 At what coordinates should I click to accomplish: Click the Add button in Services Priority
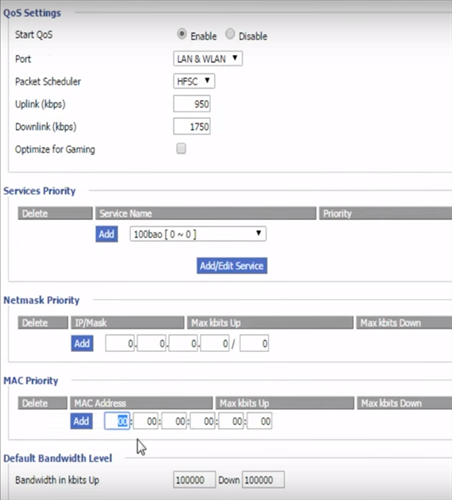pos(107,234)
